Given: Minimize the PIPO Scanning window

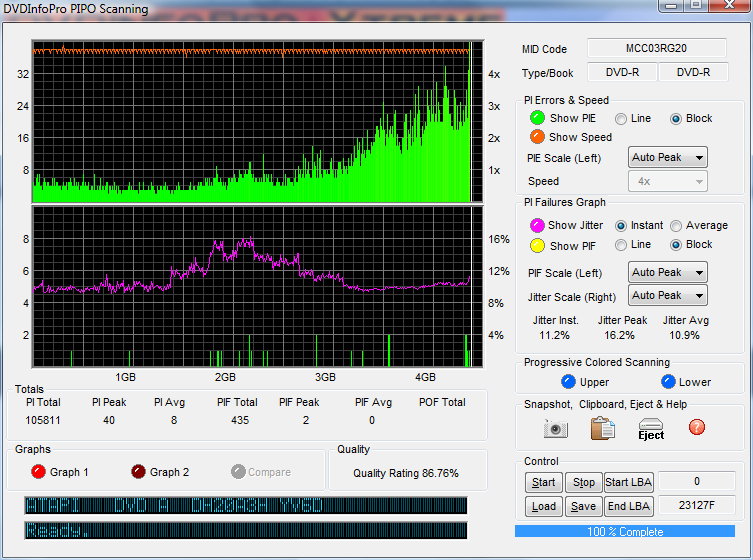Looking at the screenshot, I should 671,5.
